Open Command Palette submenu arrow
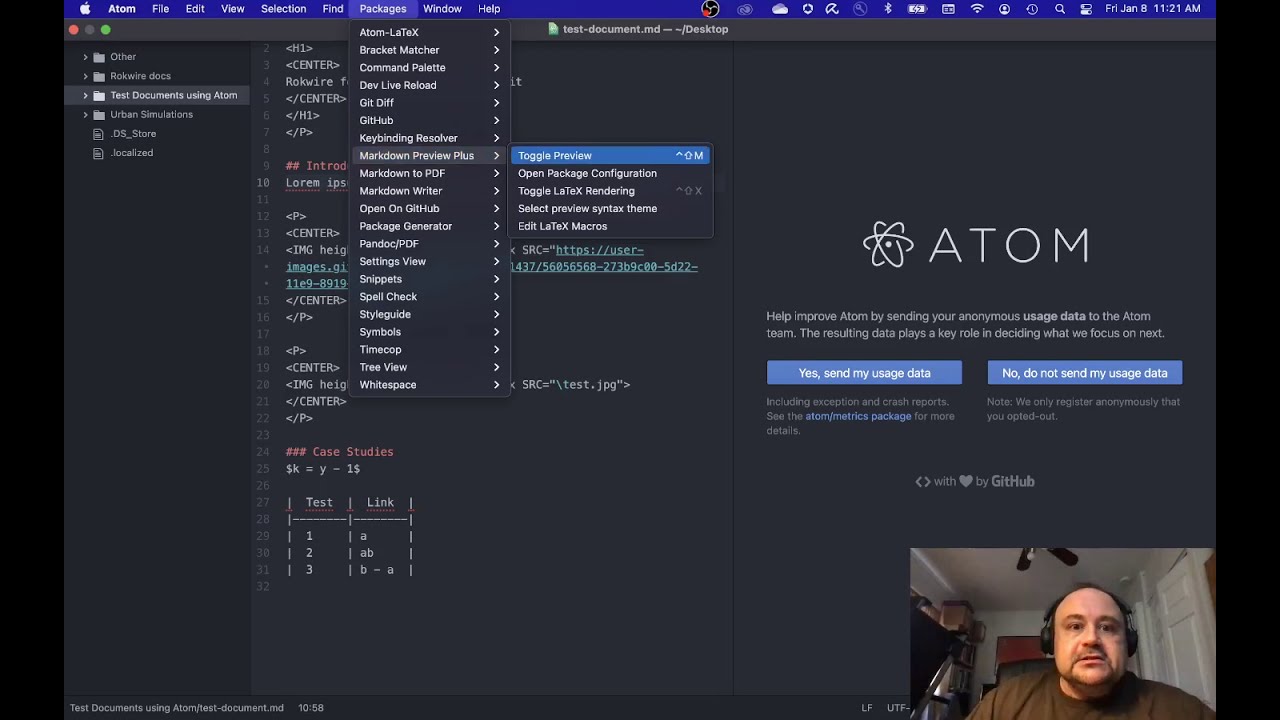The image size is (1280, 720). tap(496, 67)
